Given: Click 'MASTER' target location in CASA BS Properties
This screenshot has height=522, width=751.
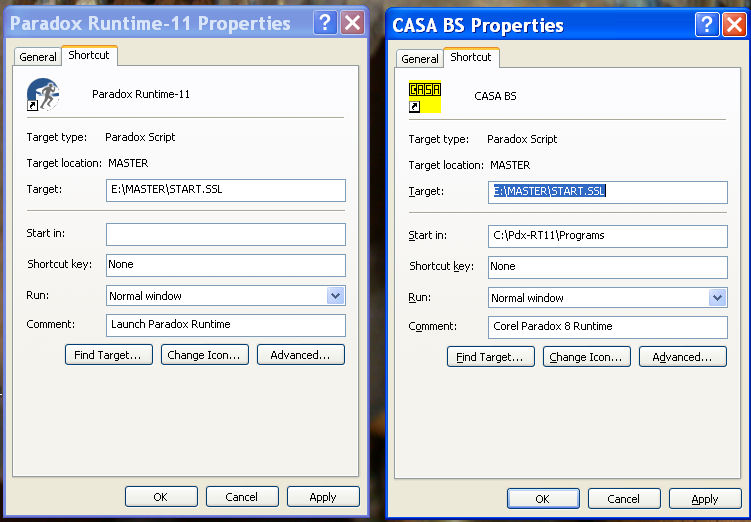Looking at the screenshot, I should coord(510,165).
